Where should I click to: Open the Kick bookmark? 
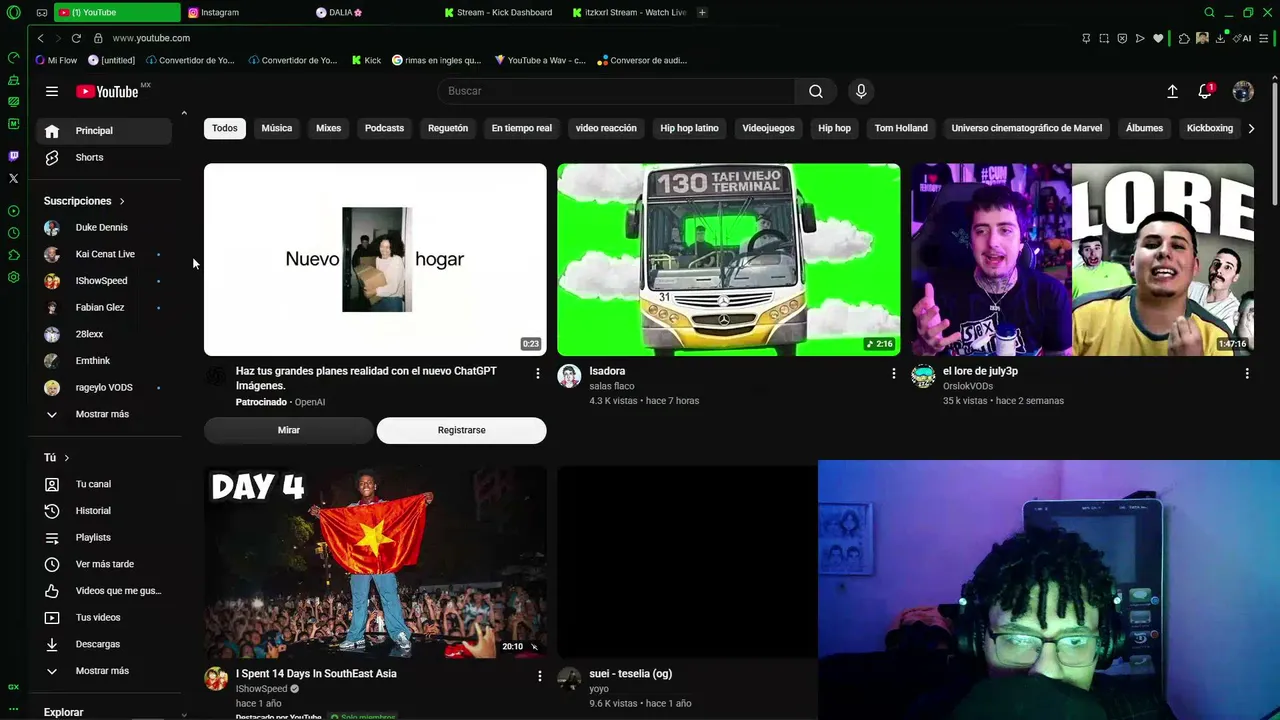coord(366,60)
